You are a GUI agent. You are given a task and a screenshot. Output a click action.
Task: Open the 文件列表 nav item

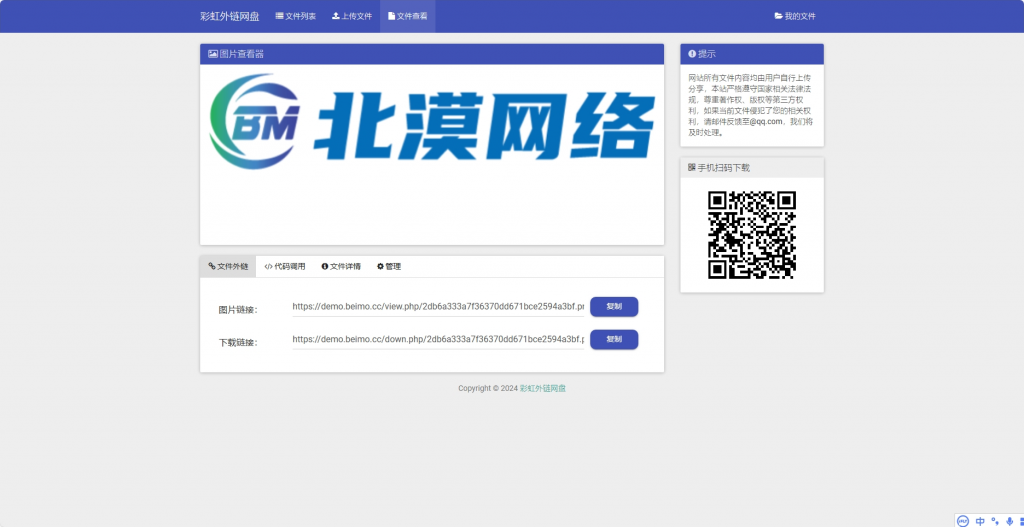[x=296, y=16]
